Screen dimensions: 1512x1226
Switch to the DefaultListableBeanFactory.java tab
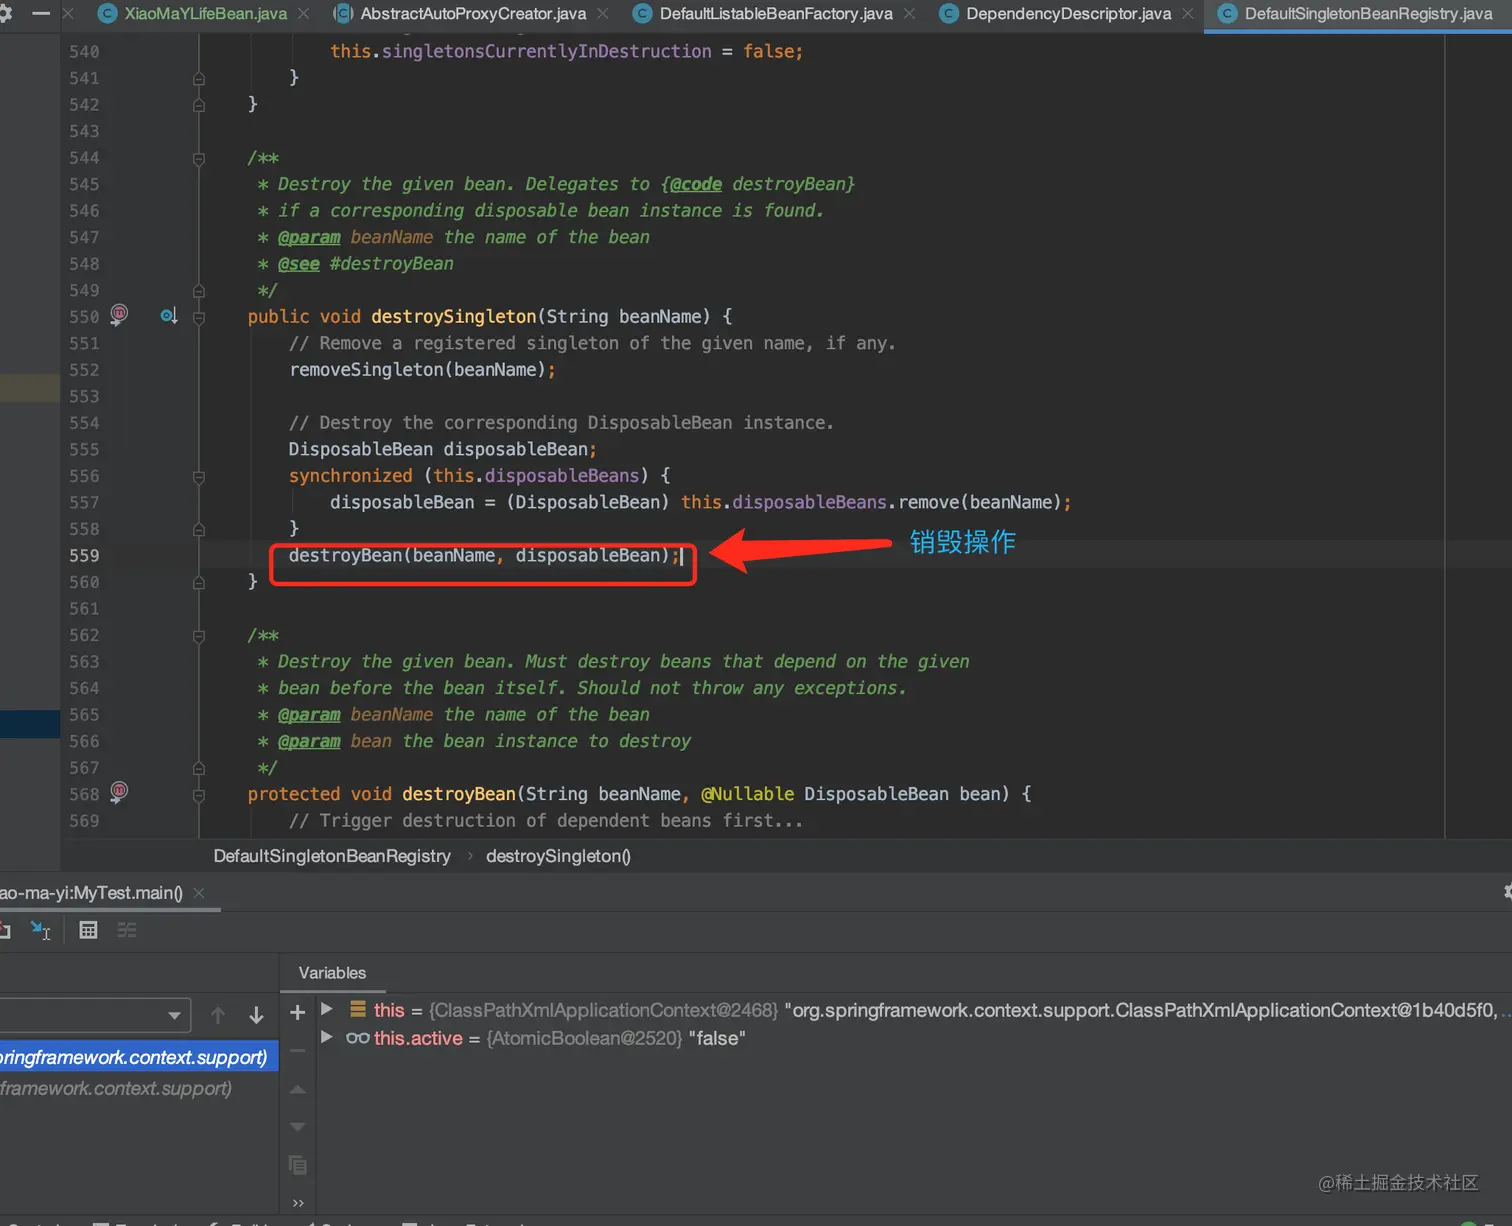[x=776, y=14]
